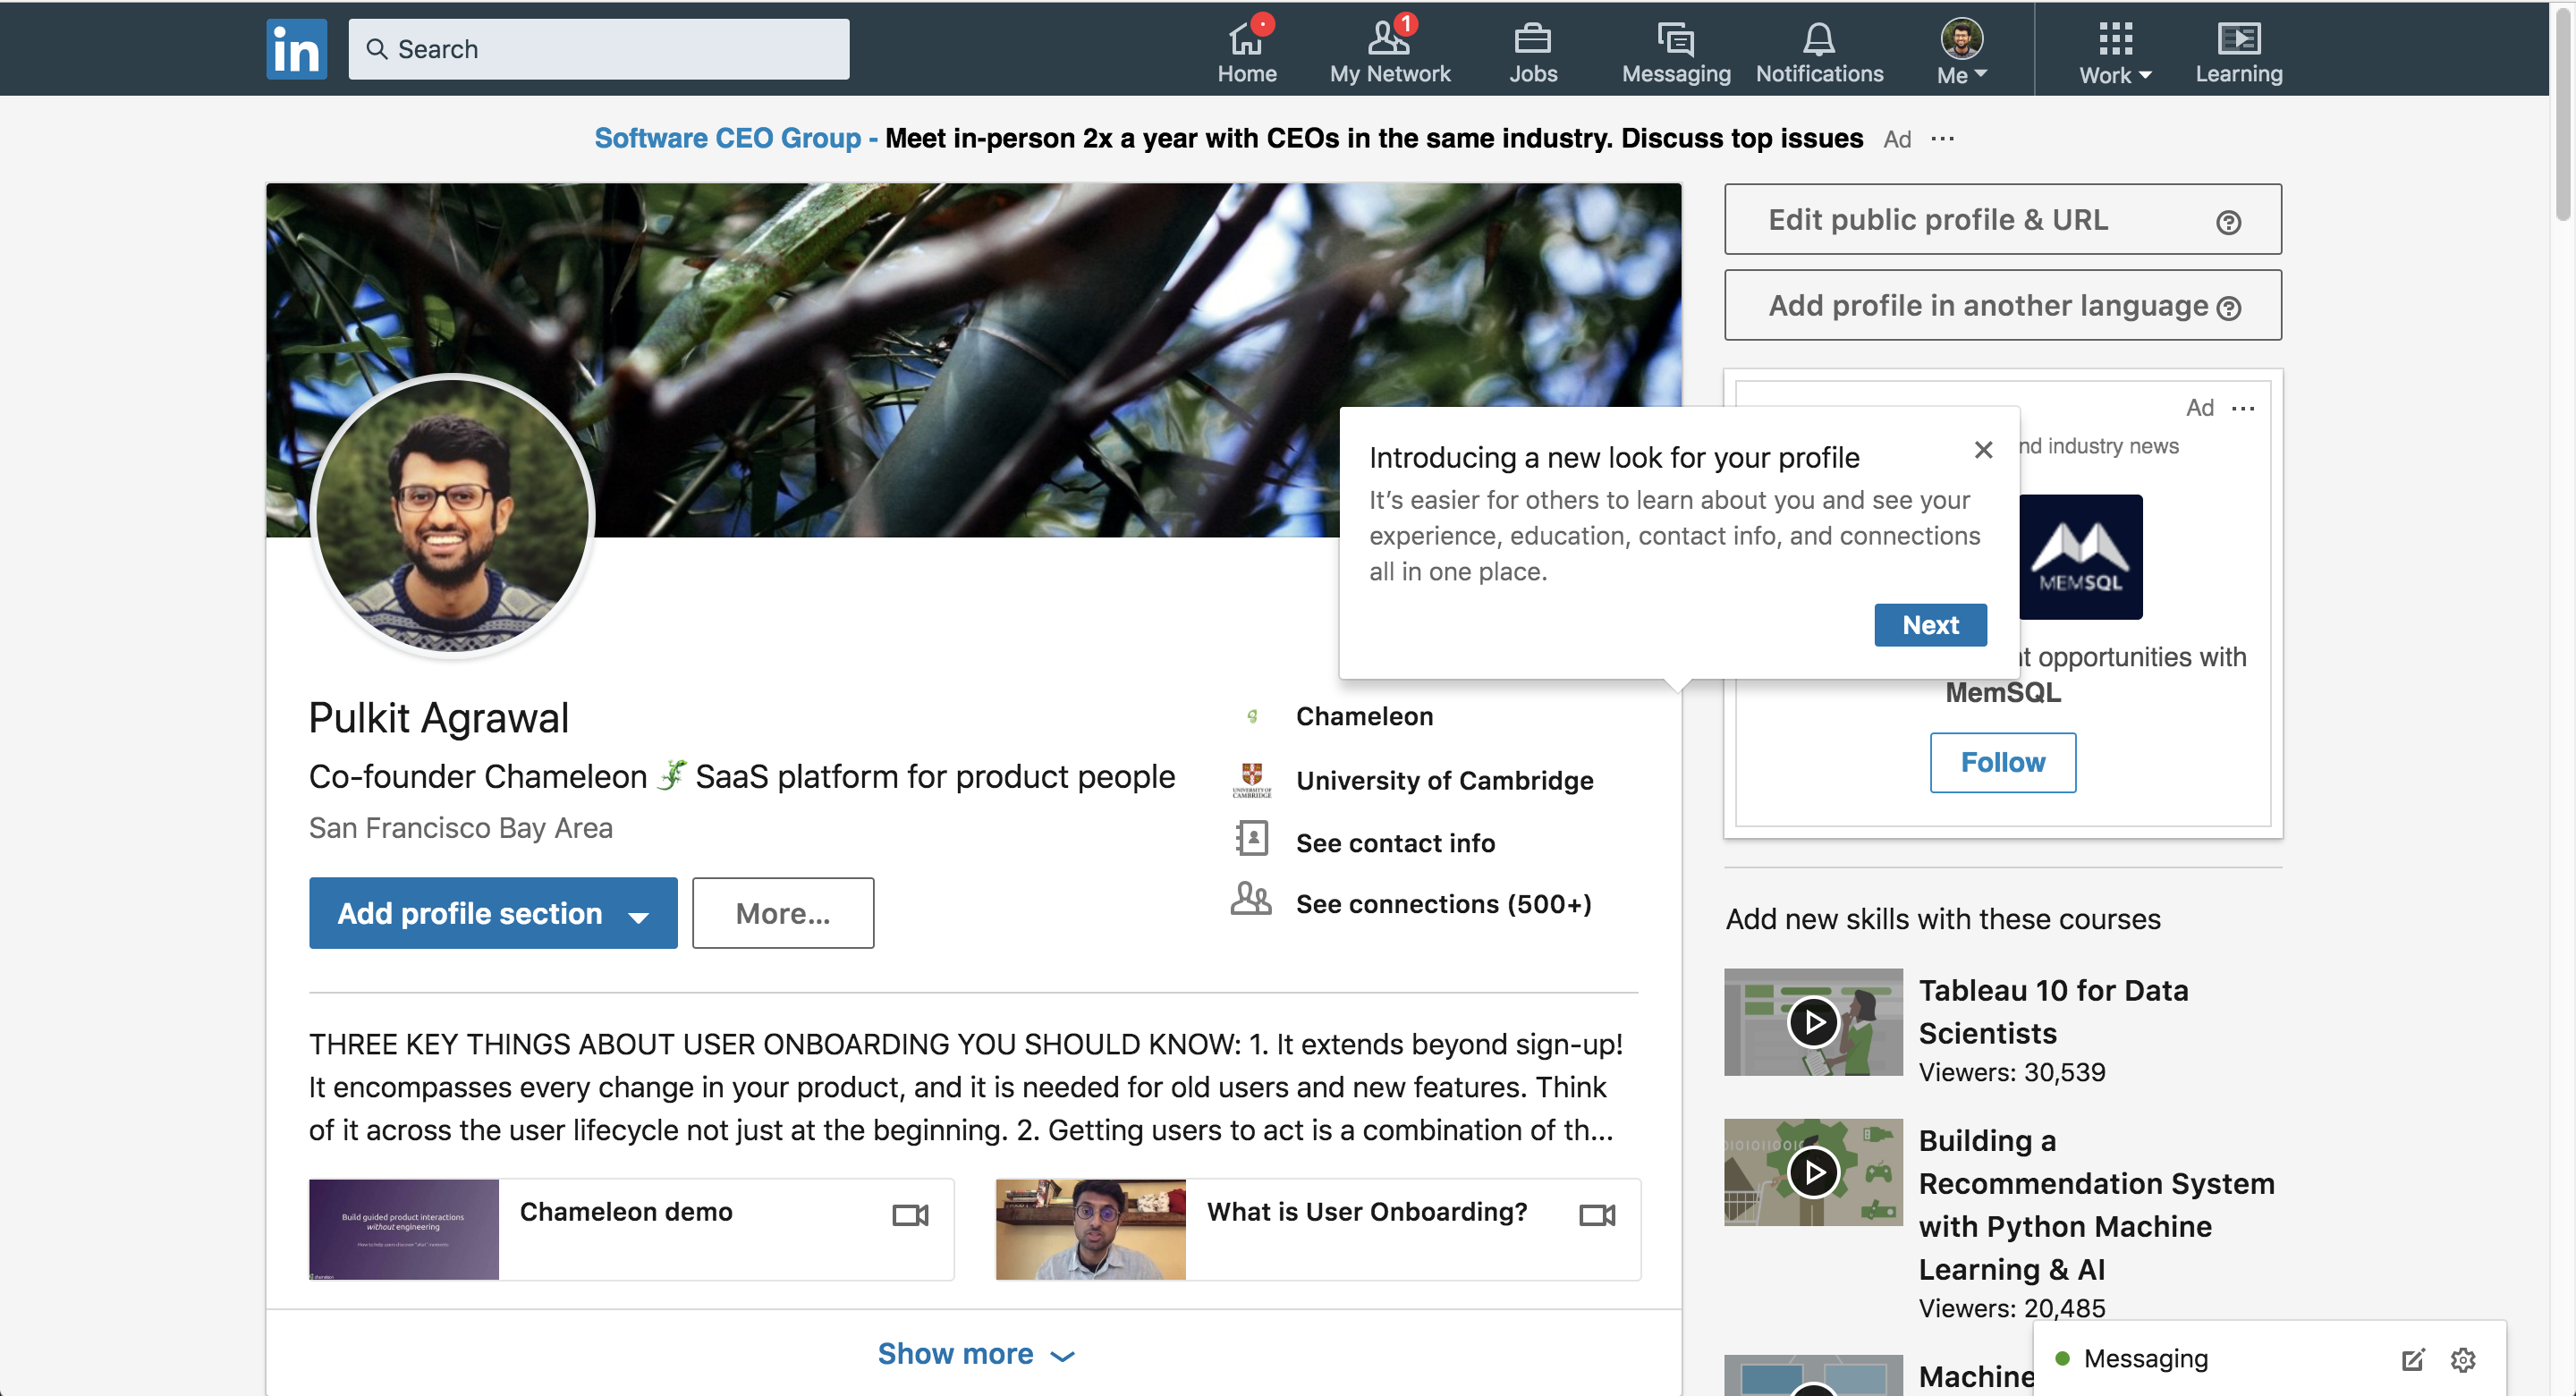Select Next in profile intro popup
This screenshot has height=1396, width=2576.
[1930, 622]
